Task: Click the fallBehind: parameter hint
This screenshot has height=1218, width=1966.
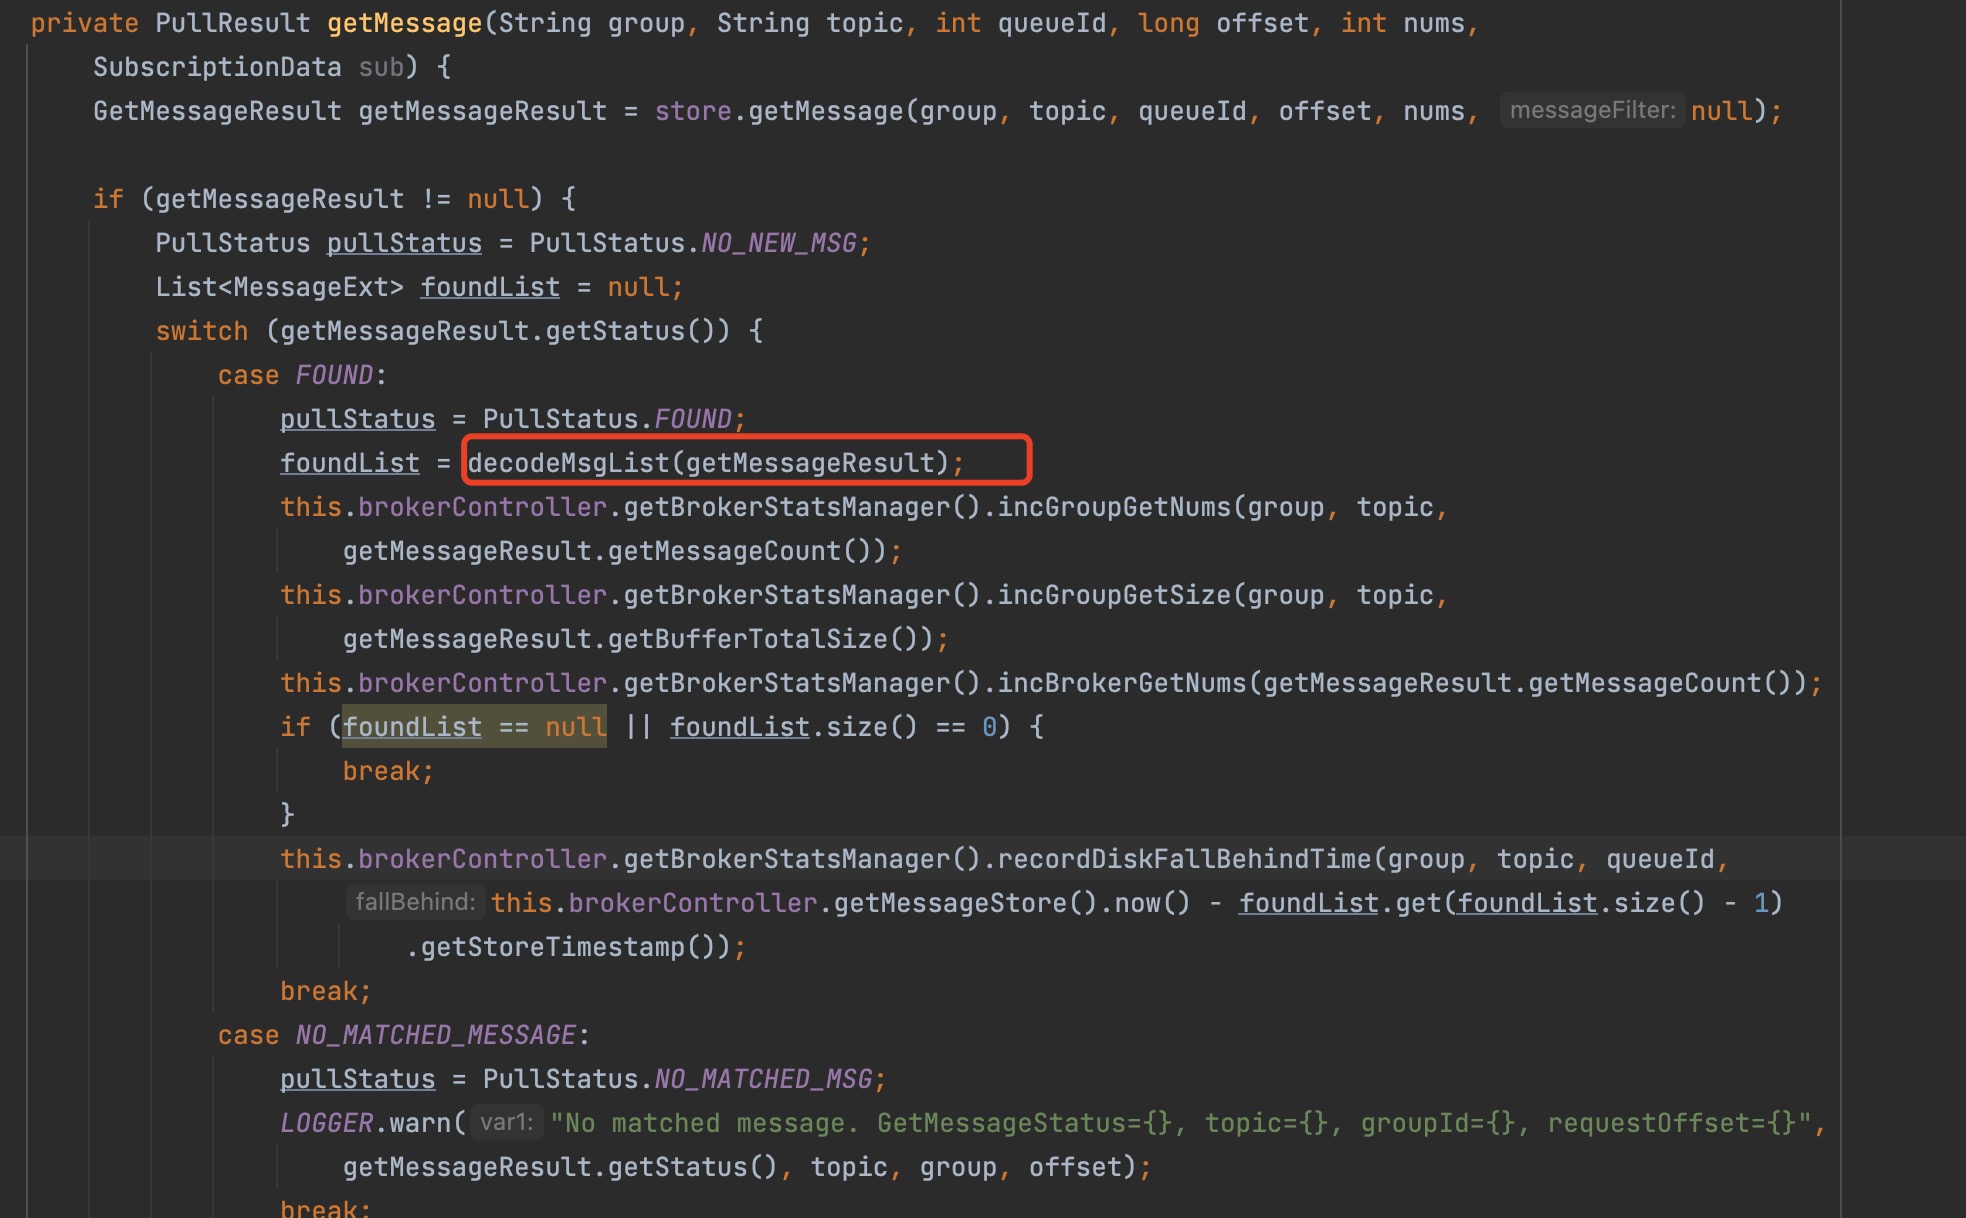Action: point(416,901)
